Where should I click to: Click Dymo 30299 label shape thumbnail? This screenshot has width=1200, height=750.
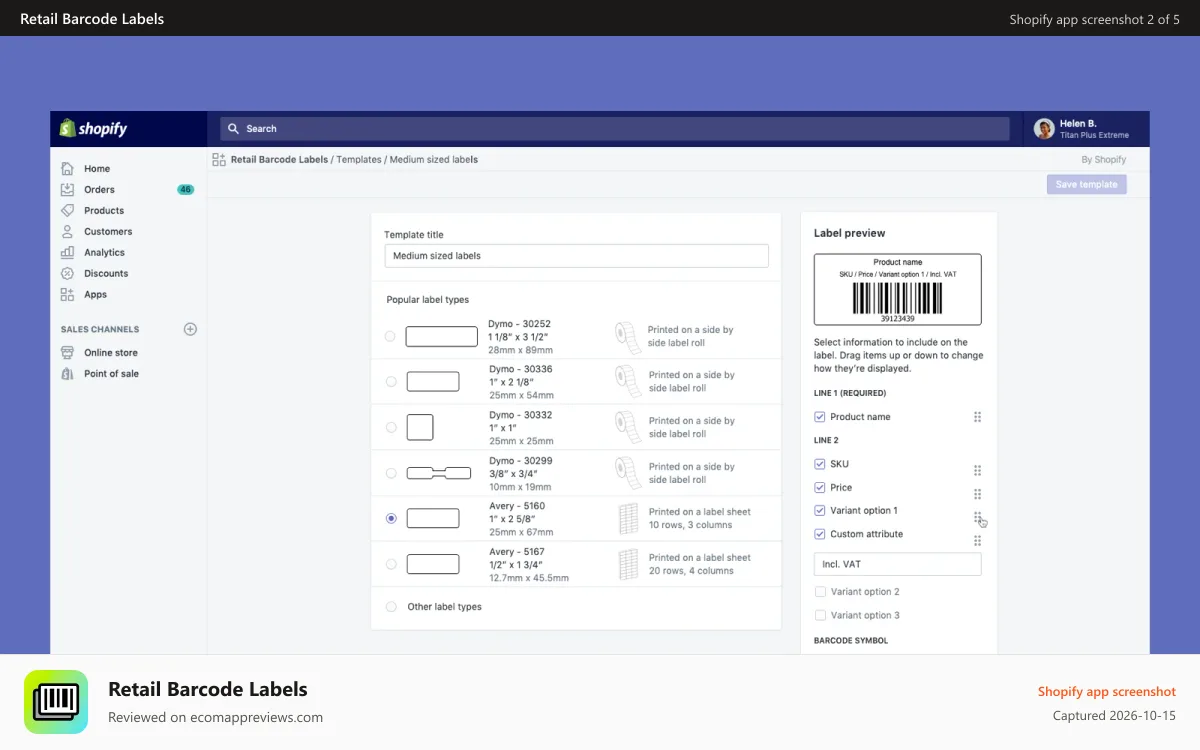(x=438, y=473)
